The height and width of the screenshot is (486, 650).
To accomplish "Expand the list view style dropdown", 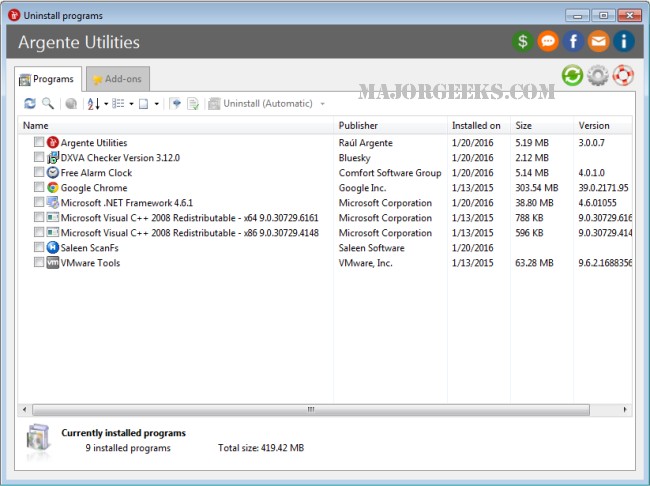I will click(x=131, y=103).
